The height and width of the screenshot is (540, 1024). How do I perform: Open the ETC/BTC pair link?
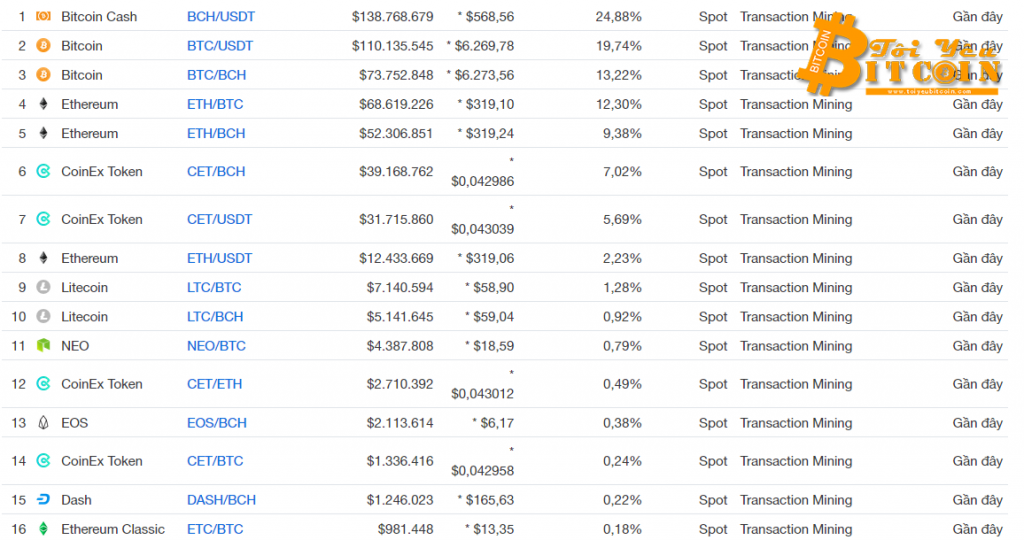click(x=214, y=529)
